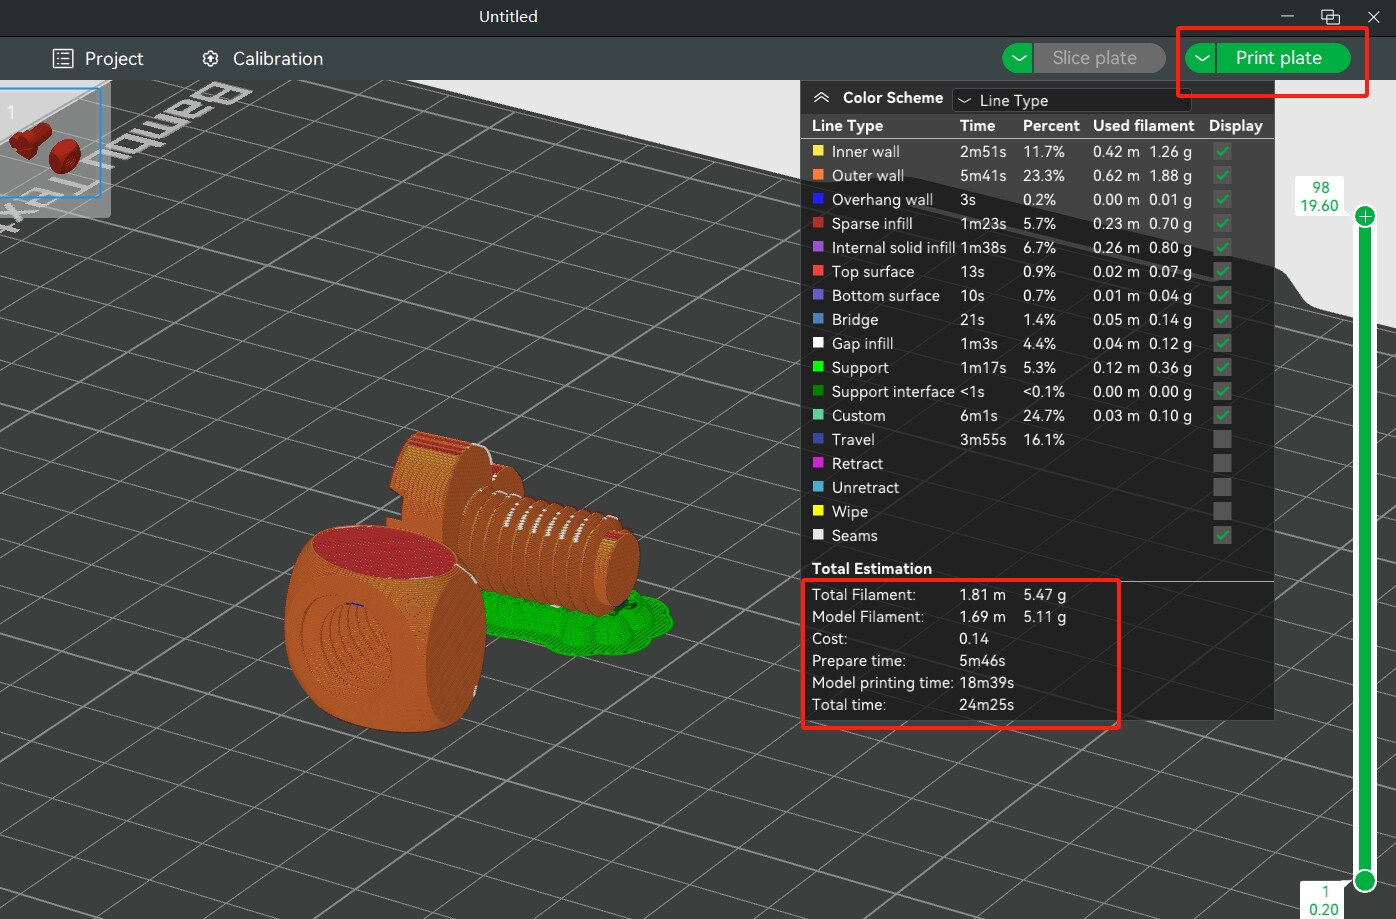Click the bottom layer 1 height 0.20 label
This screenshot has width=1396, height=919.
click(x=1324, y=900)
